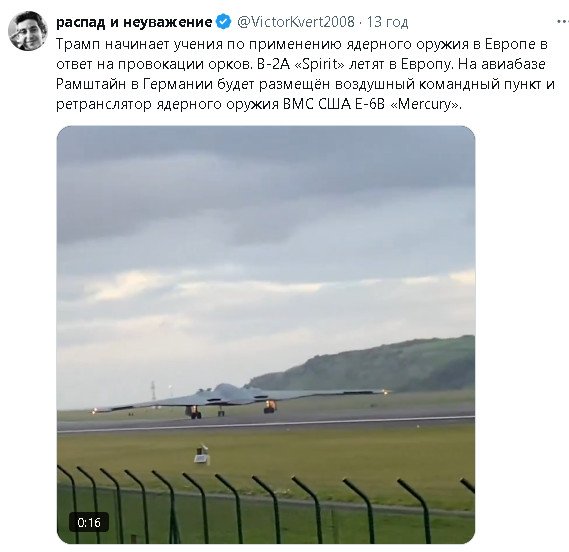
Task: Click the antenna tower behind the bomber
Action: pos(153,391)
